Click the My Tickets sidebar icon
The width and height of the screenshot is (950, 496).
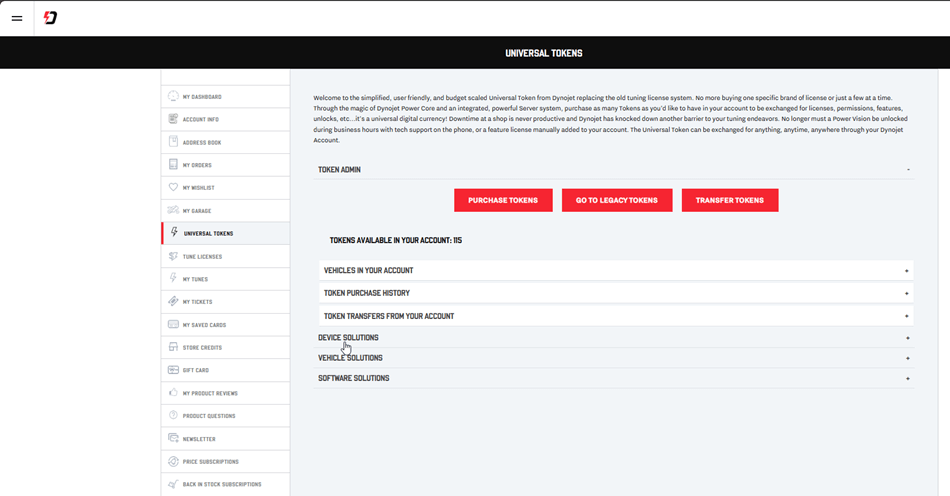coord(173,301)
